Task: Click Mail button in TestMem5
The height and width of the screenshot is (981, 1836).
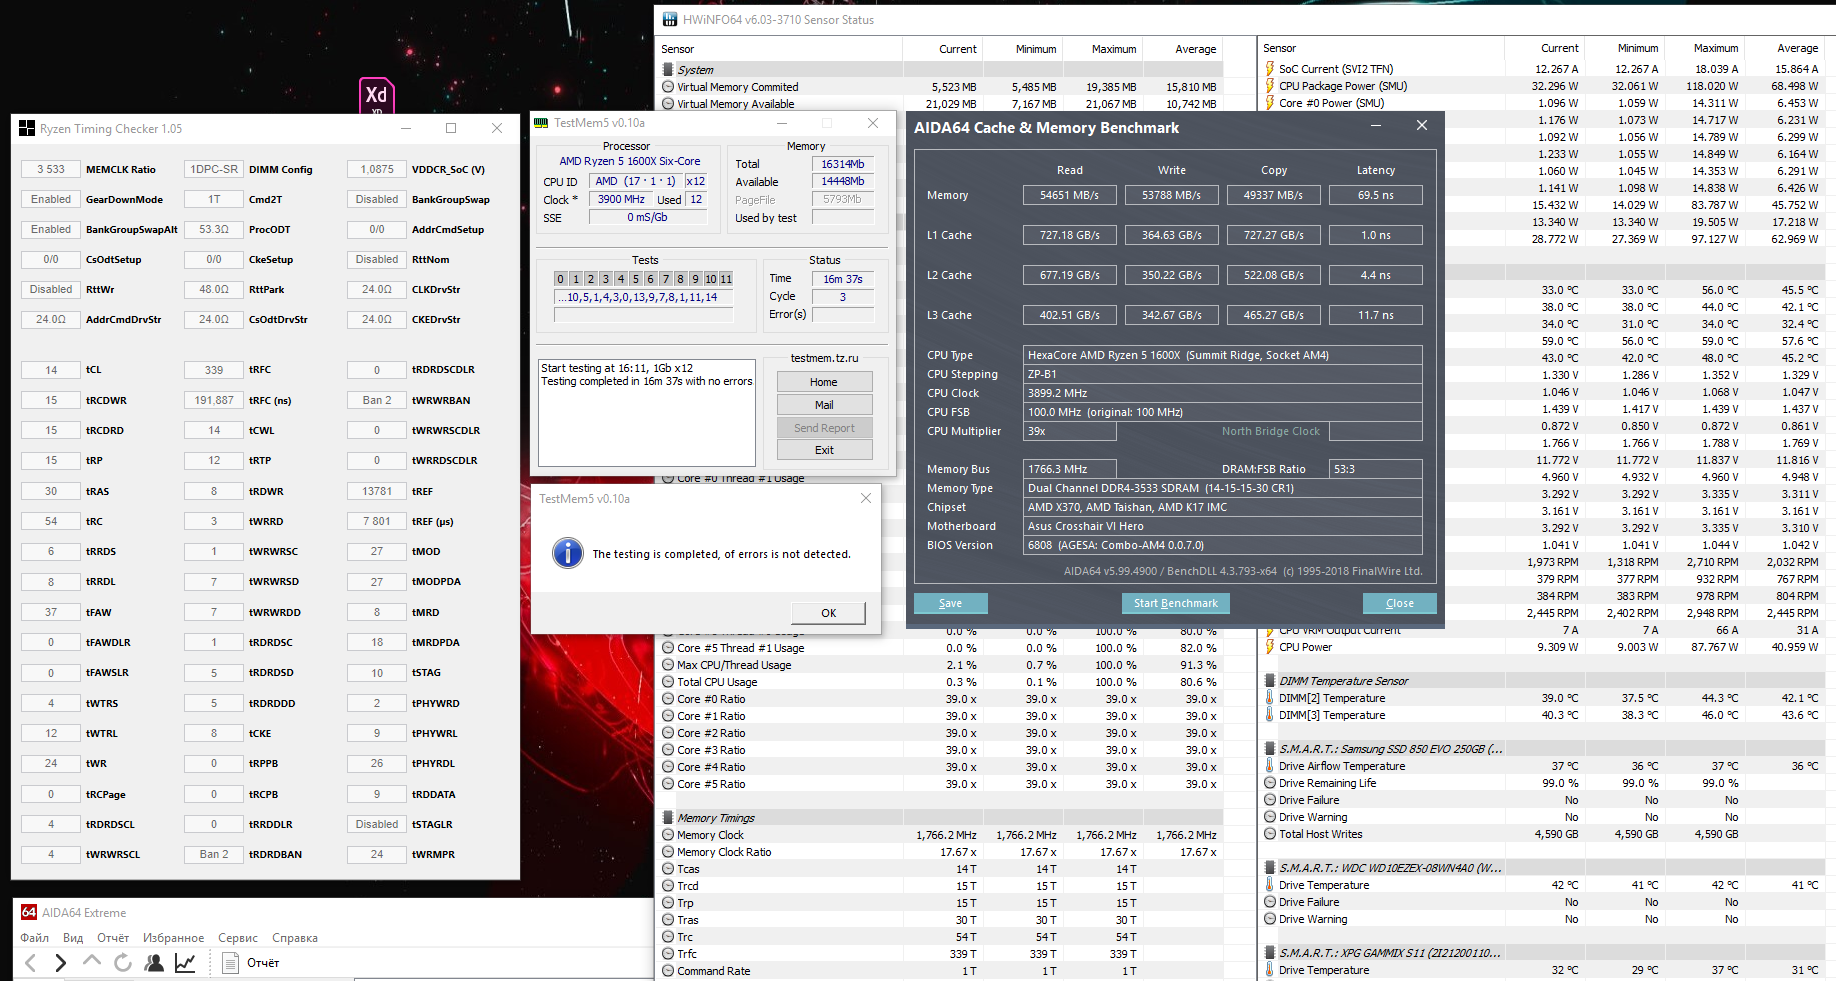Action: click(824, 405)
